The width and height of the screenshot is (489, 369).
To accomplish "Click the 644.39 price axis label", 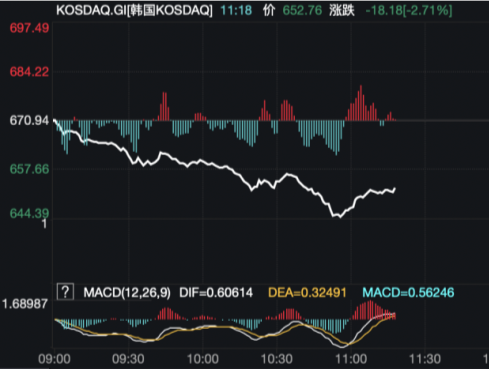I will 29,213.
